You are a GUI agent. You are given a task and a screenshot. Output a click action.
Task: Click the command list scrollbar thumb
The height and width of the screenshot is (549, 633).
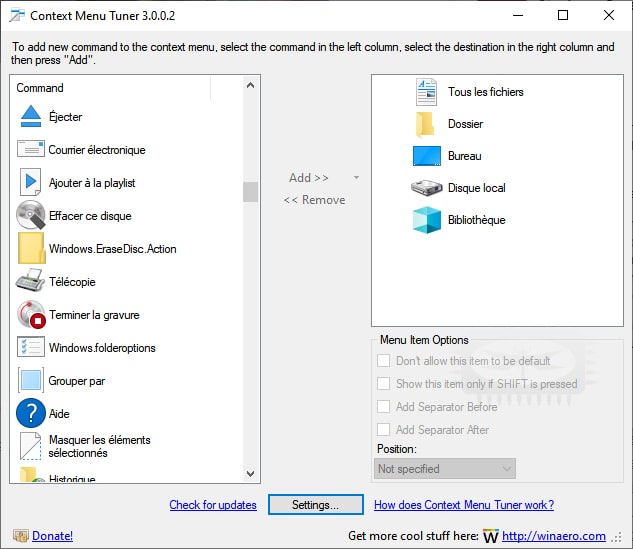(x=250, y=192)
